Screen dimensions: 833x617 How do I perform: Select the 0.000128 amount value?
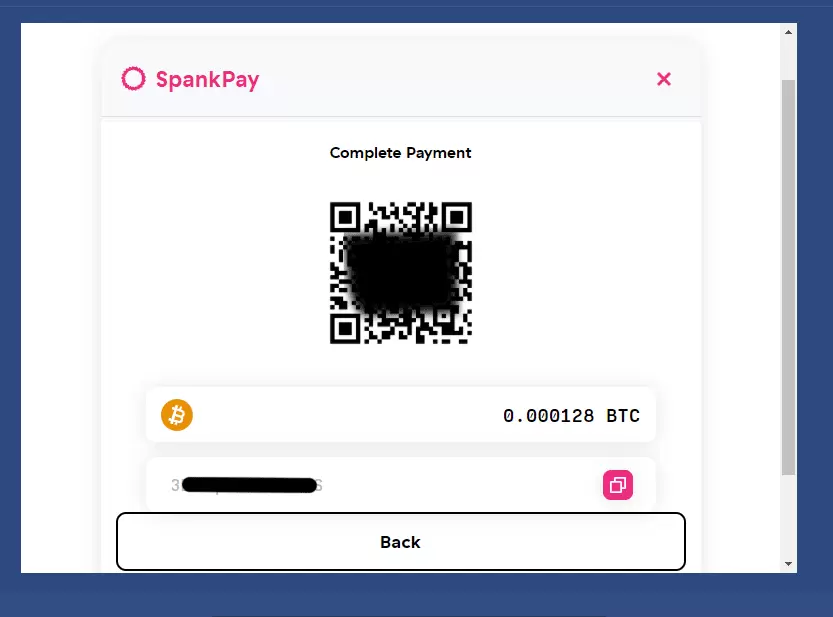click(548, 416)
